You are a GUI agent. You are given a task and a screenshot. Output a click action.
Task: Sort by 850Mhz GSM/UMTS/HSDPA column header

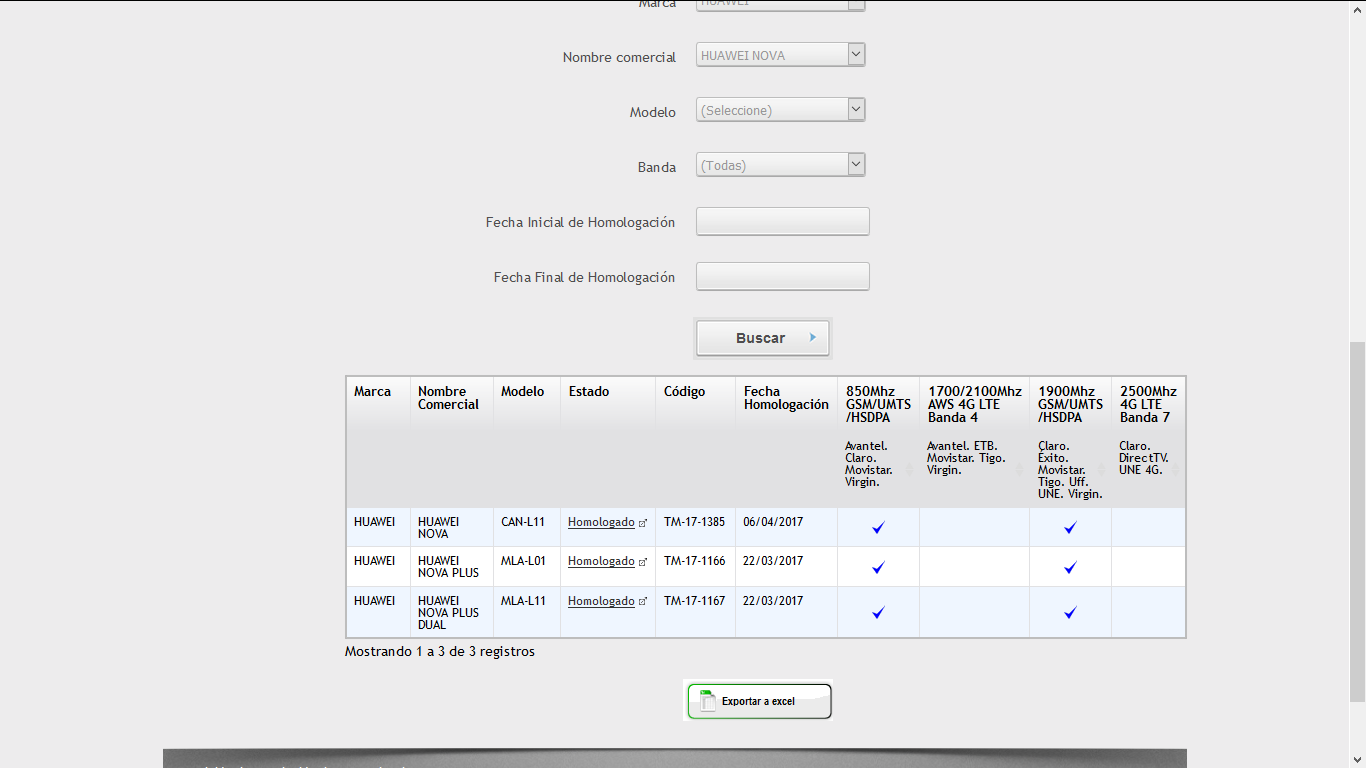[878, 442]
